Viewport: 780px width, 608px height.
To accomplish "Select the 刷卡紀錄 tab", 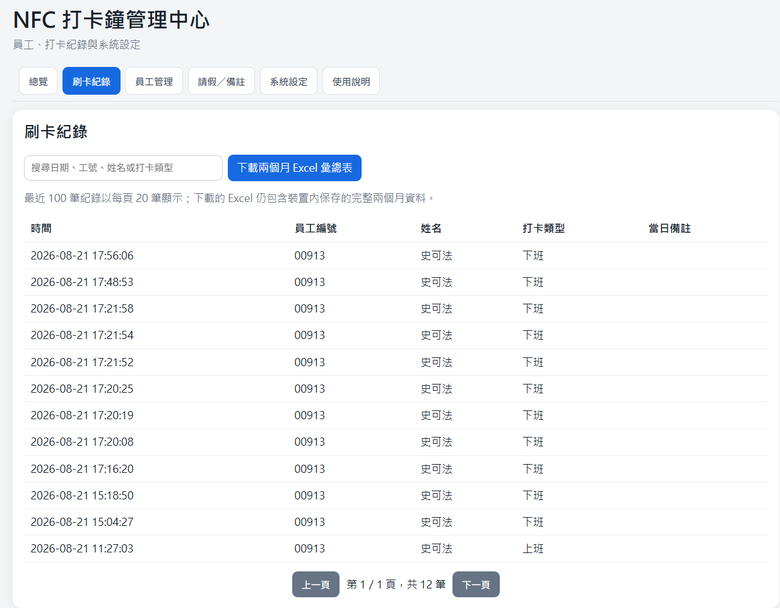I will (x=91, y=81).
